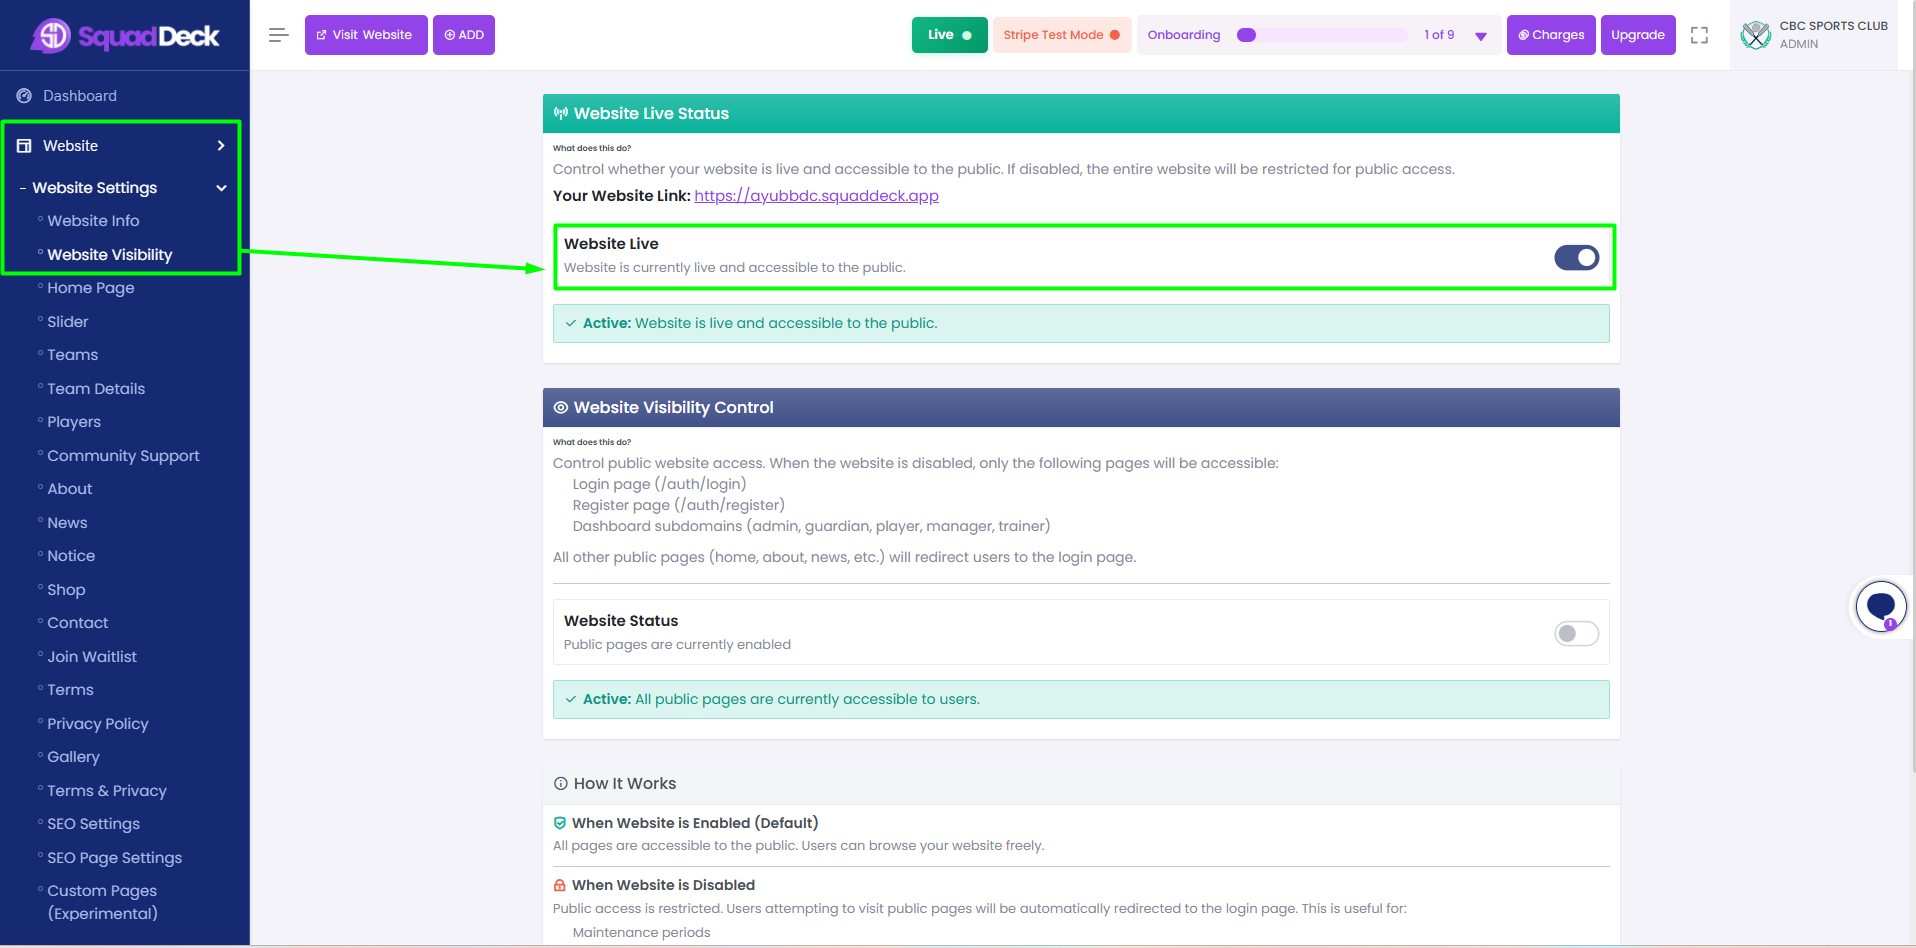Open the Onboarding dropdown arrow

[1481, 36]
